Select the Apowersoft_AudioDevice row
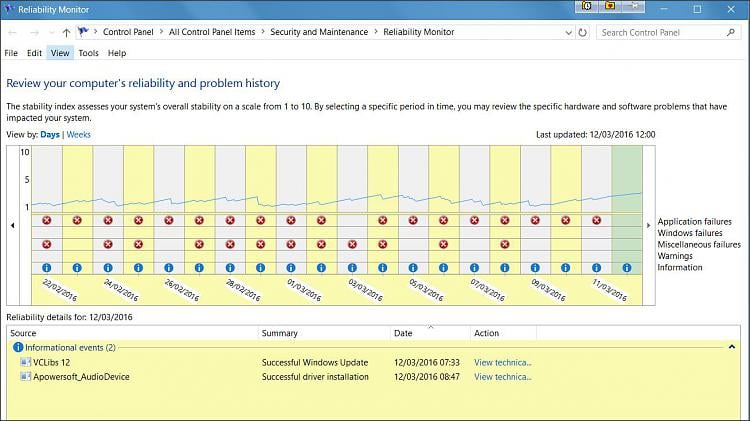This screenshot has width=750, height=421. click(373, 377)
